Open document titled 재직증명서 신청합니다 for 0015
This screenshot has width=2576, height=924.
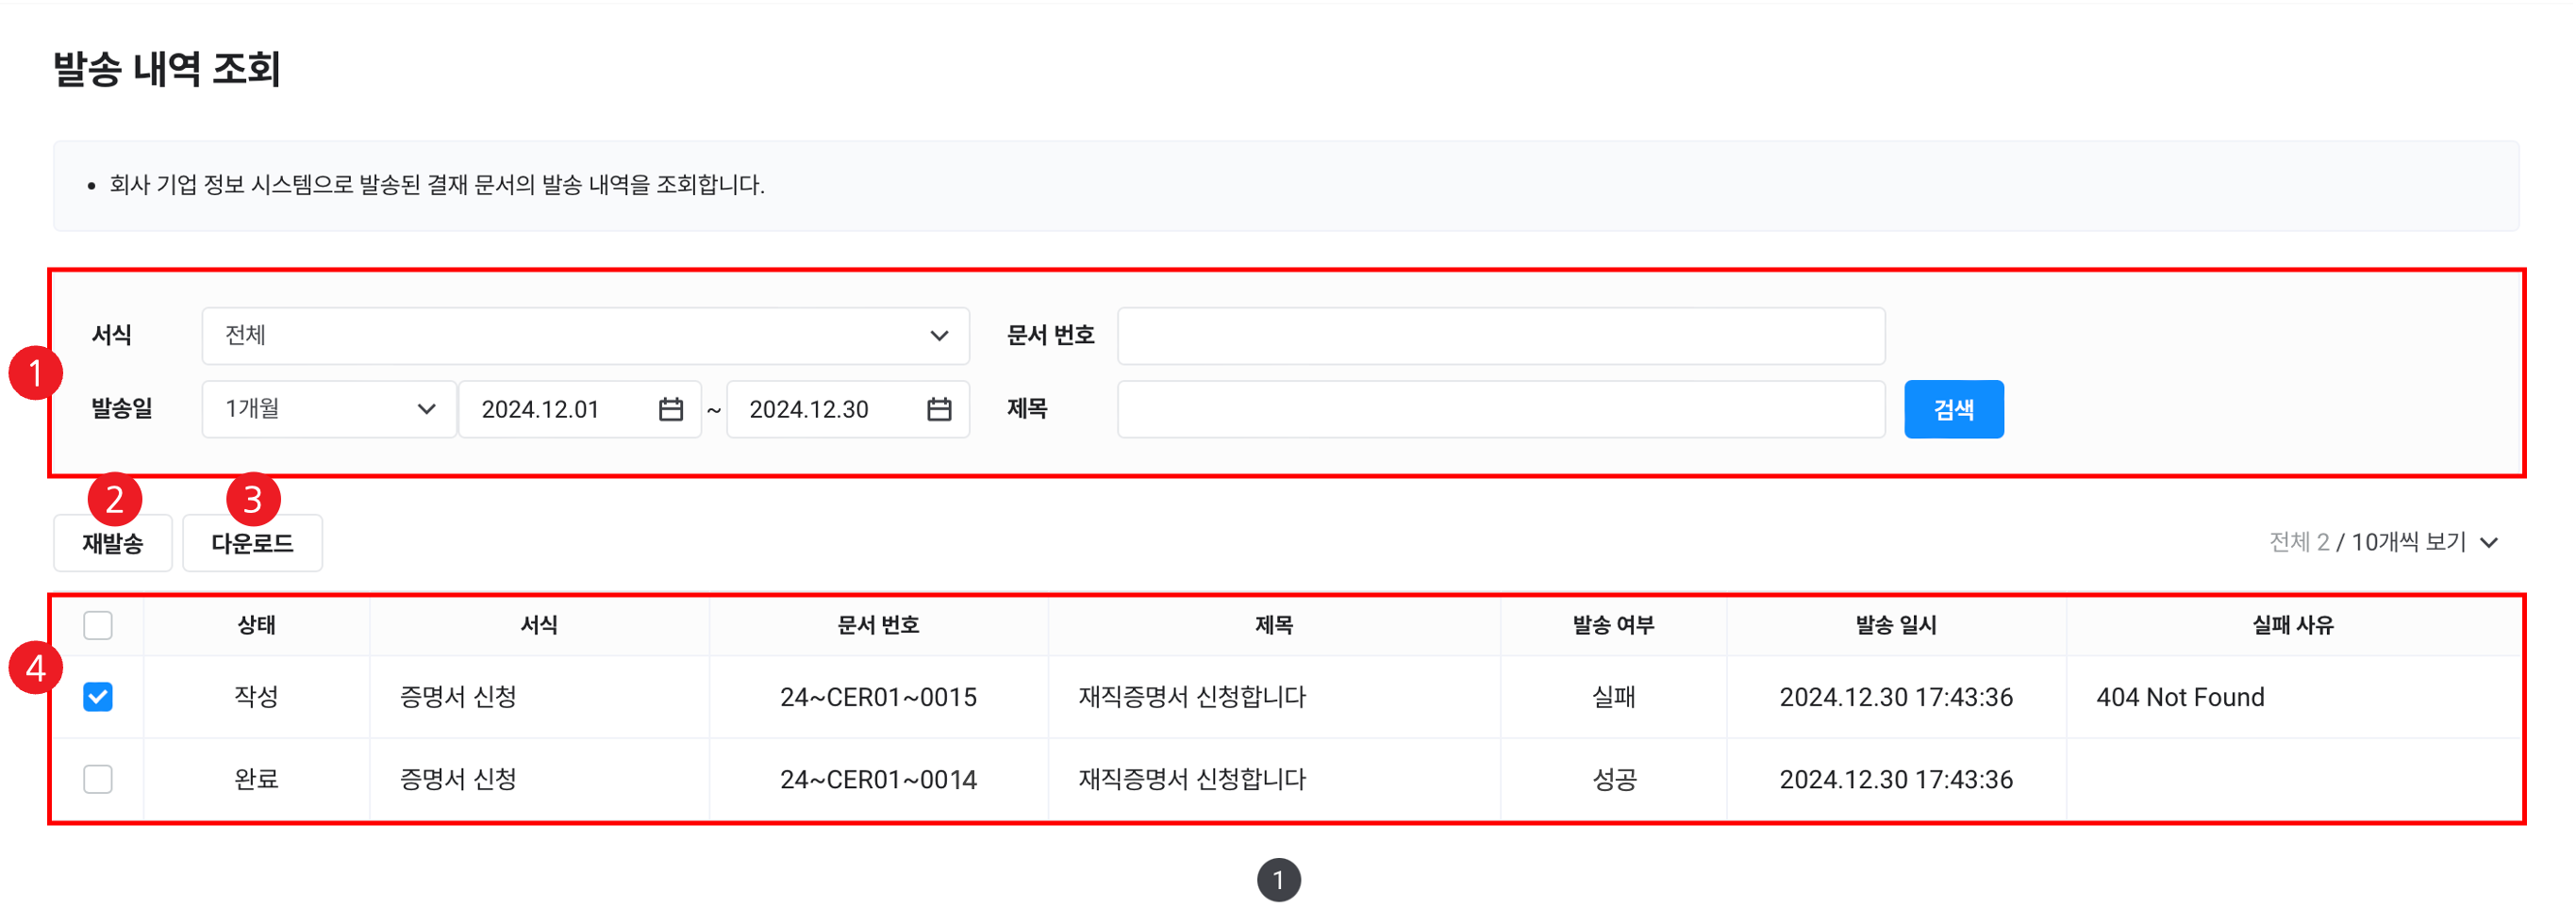(1192, 697)
